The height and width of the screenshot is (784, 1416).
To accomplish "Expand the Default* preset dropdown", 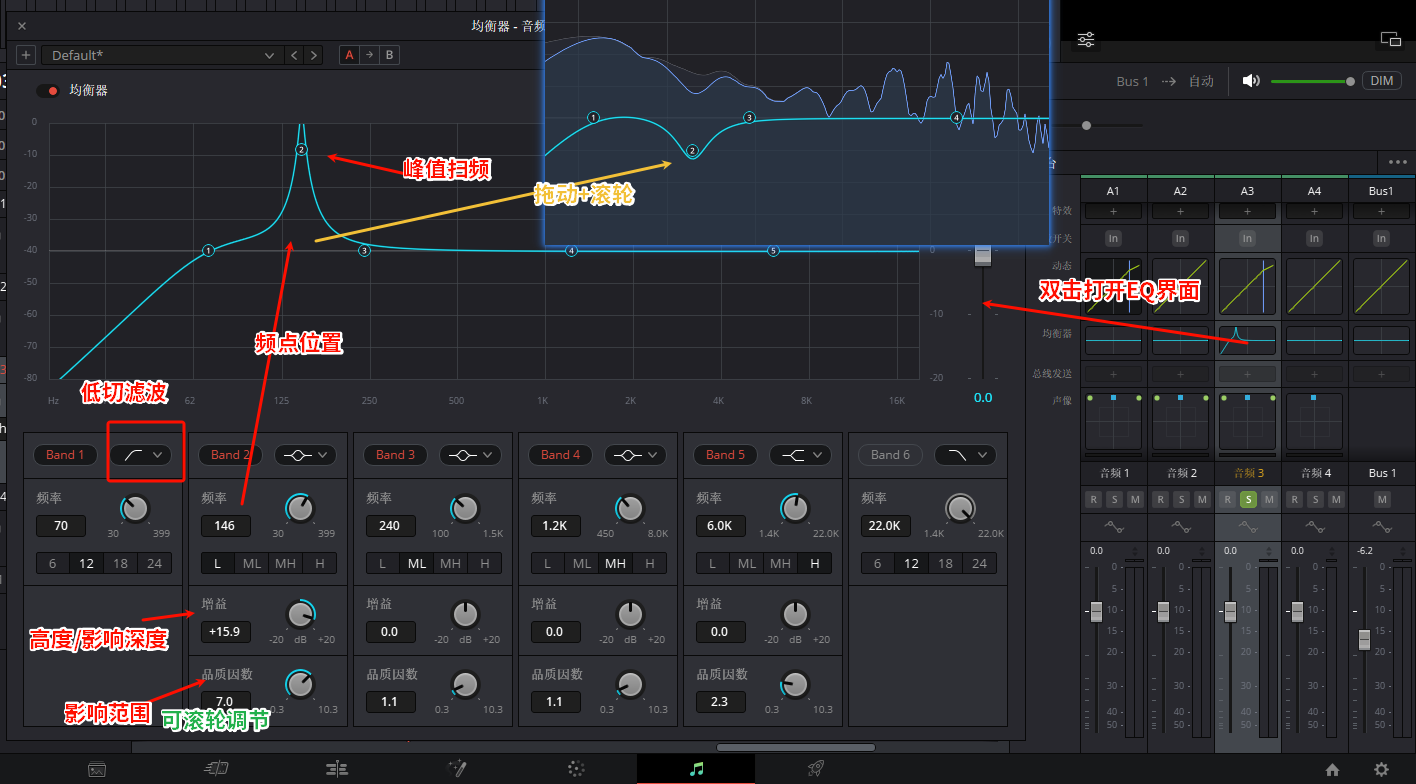I will tap(162, 55).
